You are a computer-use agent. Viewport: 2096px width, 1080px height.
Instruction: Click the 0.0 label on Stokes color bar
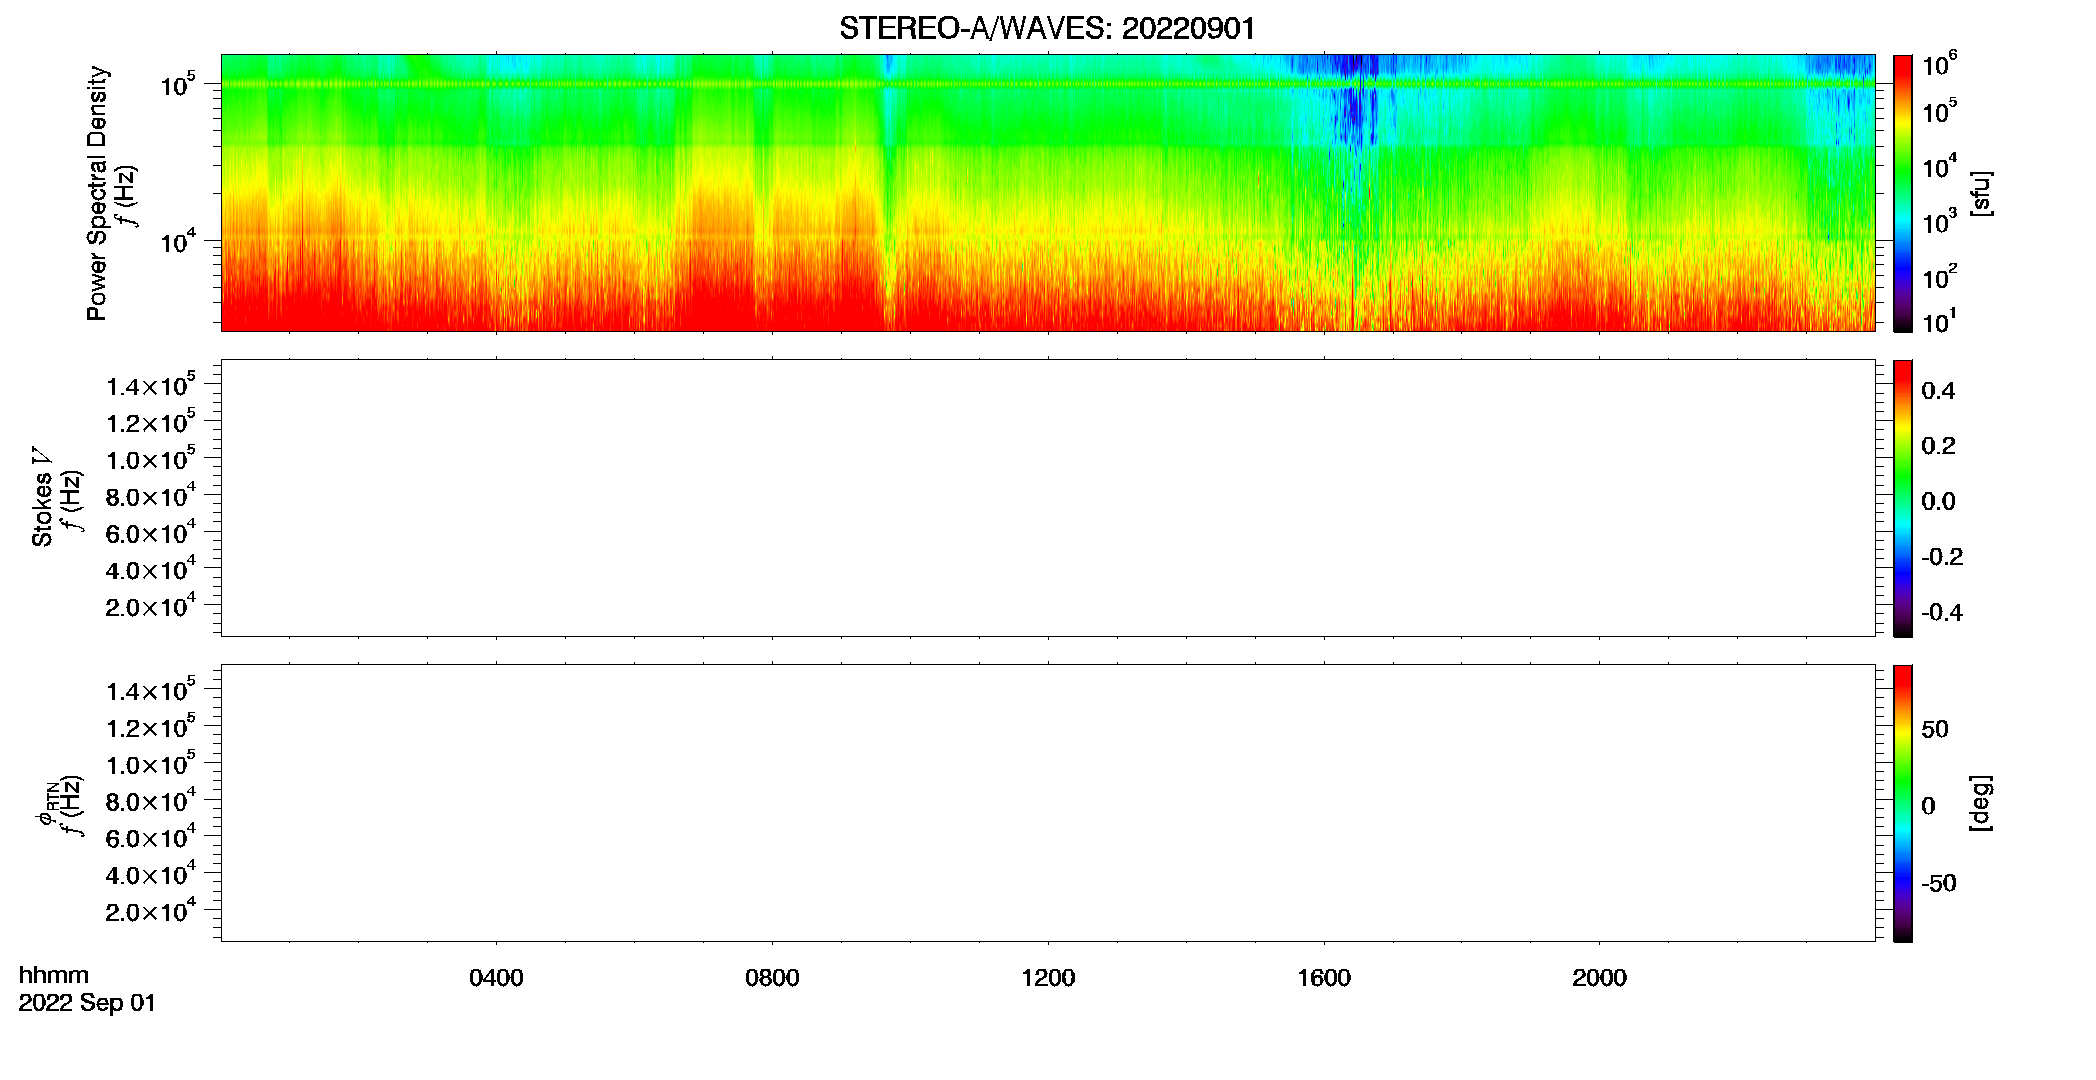[1938, 502]
